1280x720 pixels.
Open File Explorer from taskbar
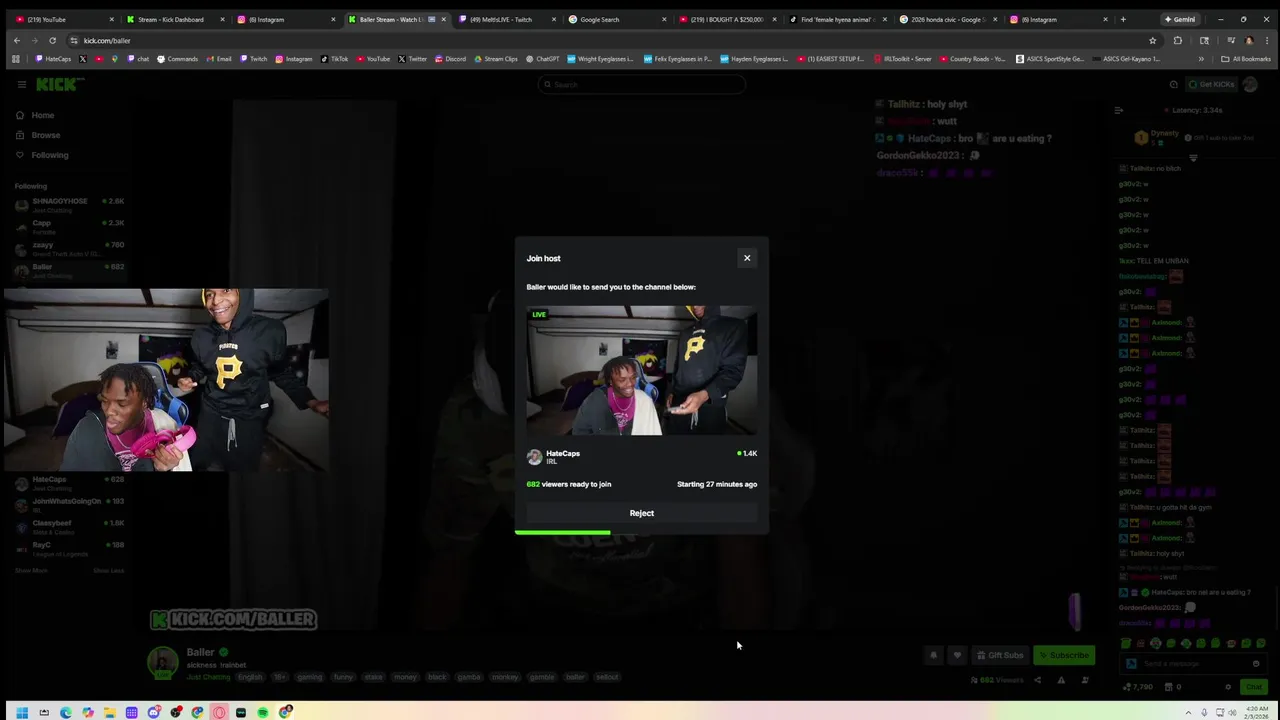point(110,712)
